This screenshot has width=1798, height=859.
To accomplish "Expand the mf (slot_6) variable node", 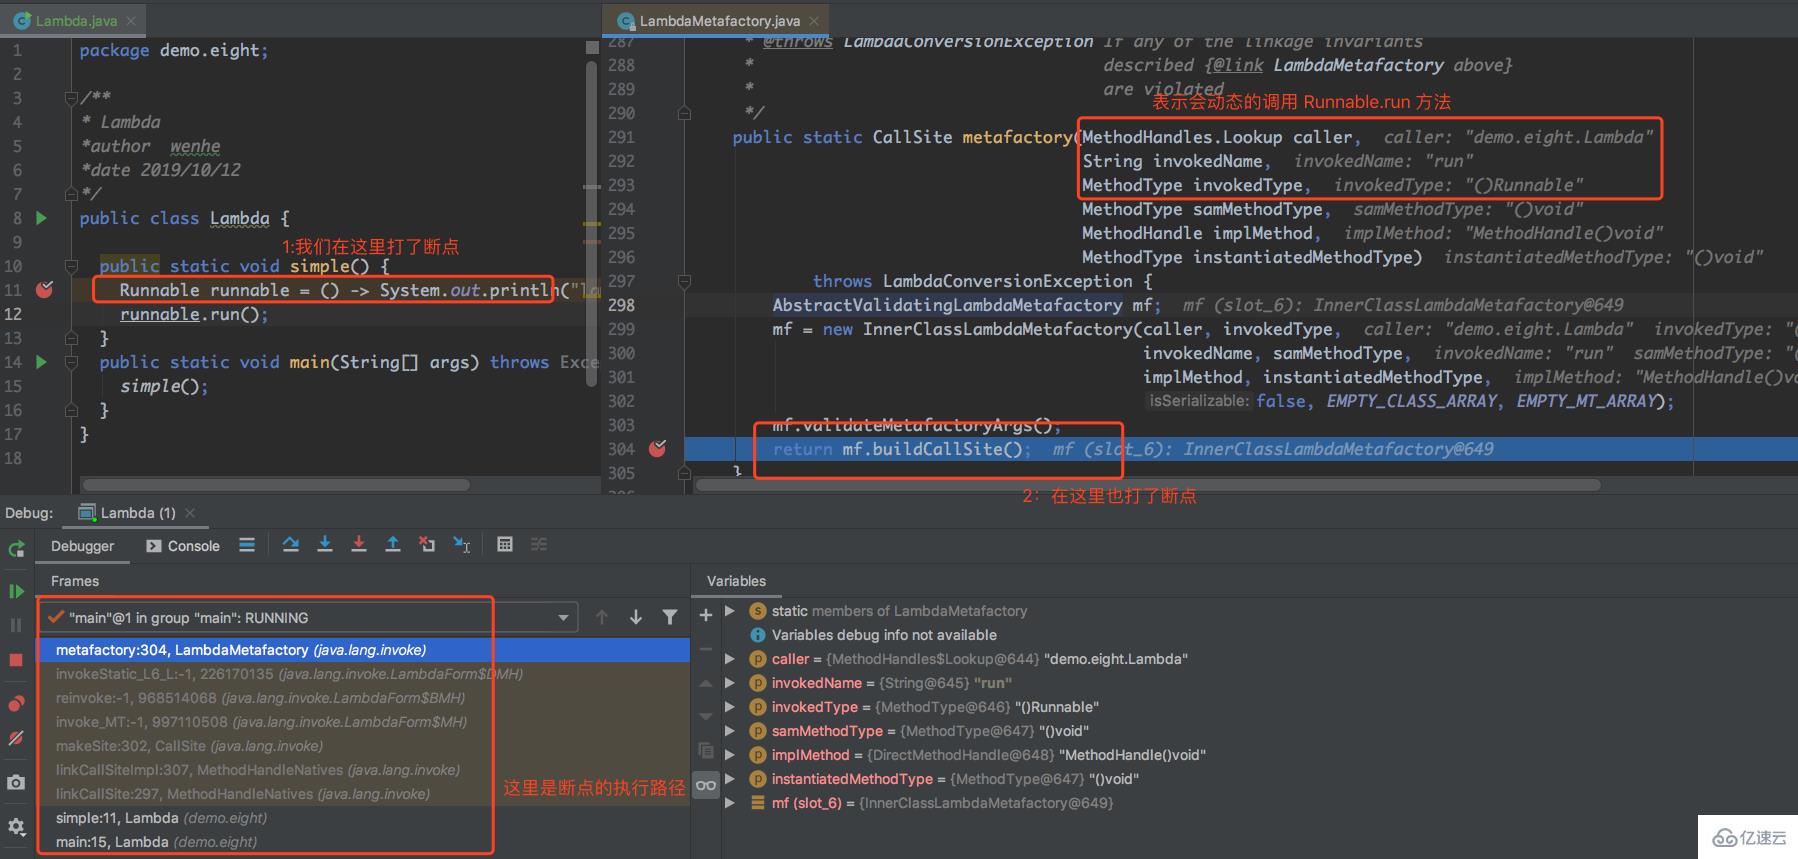I will pyautogui.click(x=730, y=803).
